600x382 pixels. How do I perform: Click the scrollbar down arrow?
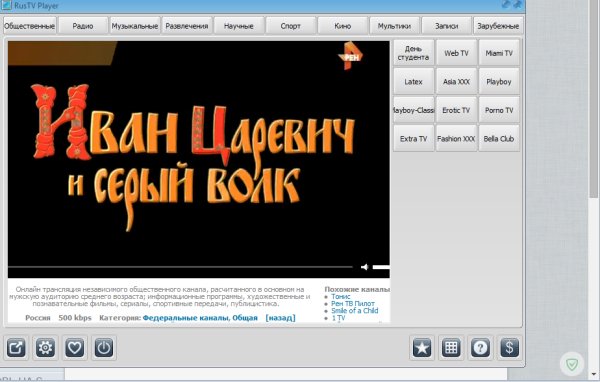[593, 374]
